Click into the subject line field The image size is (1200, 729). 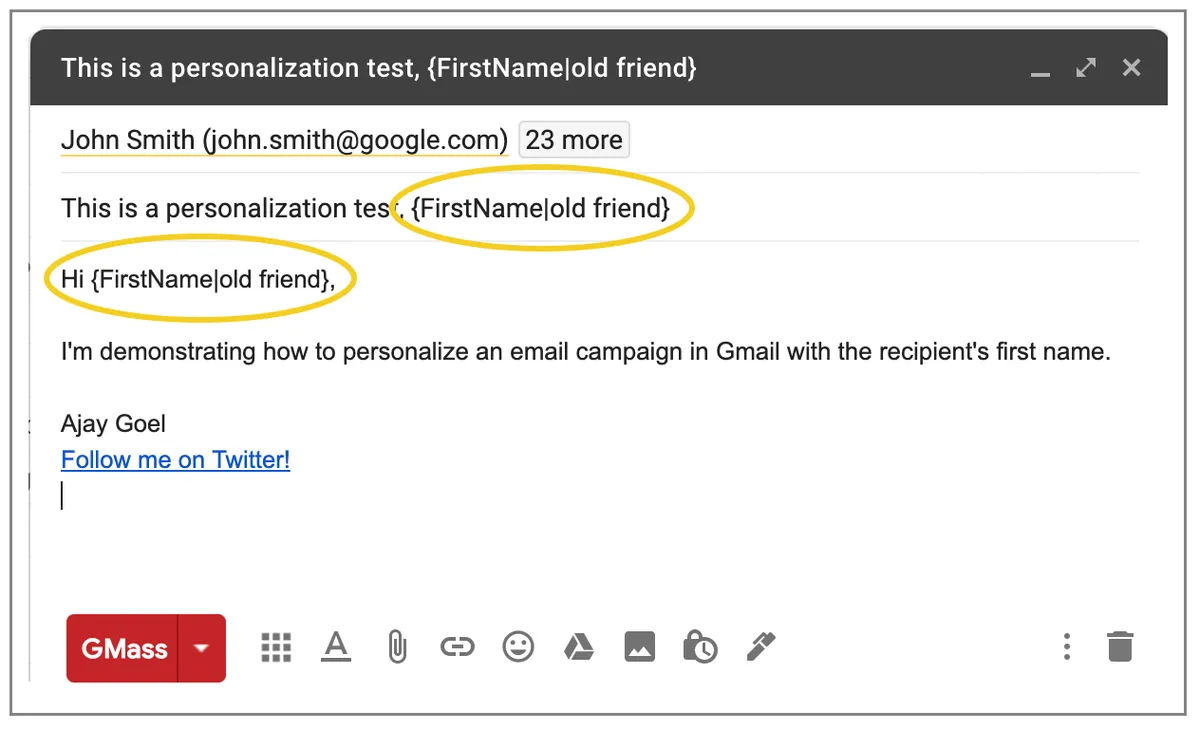tap(600, 208)
